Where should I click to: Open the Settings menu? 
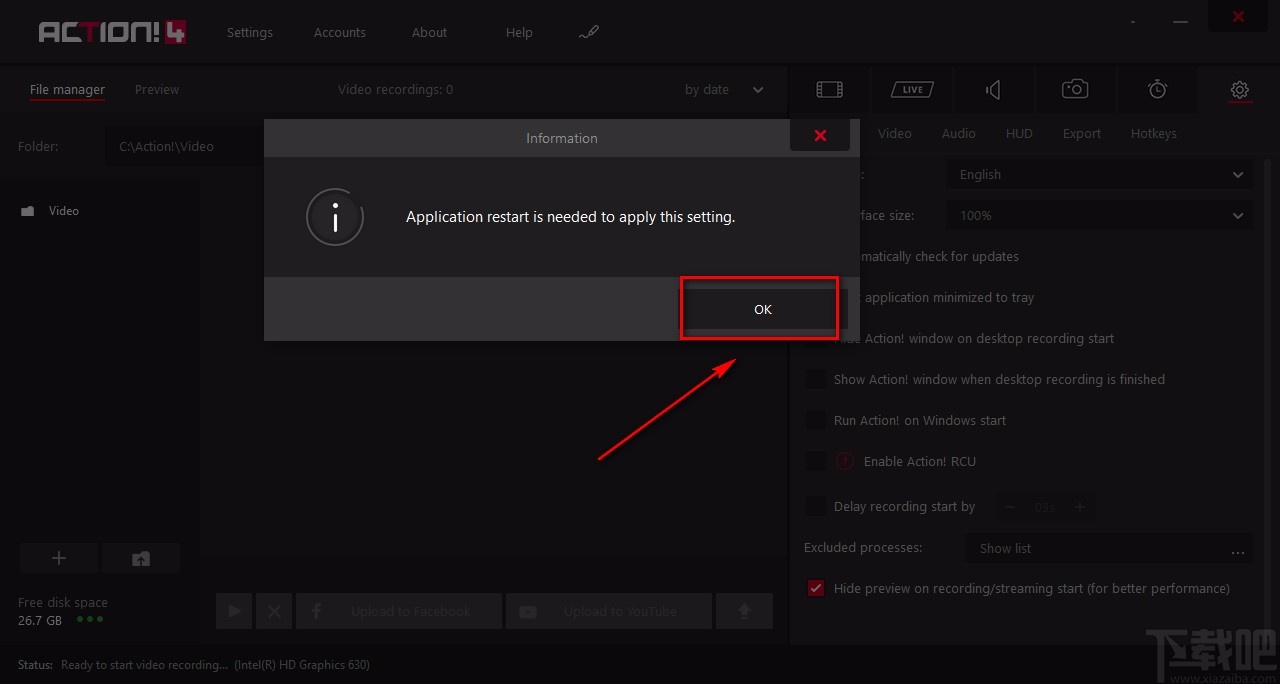click(250, 32)
